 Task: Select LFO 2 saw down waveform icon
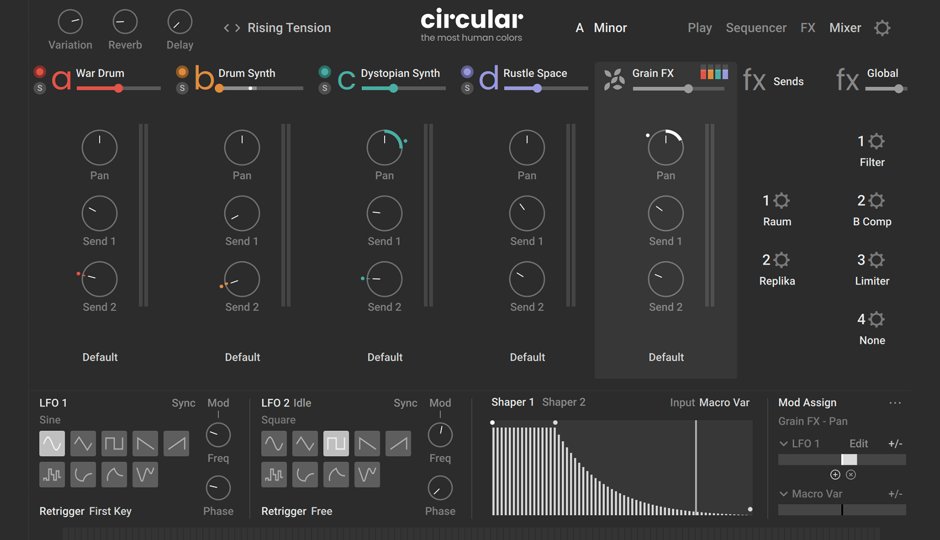click(x=367, y=444)
